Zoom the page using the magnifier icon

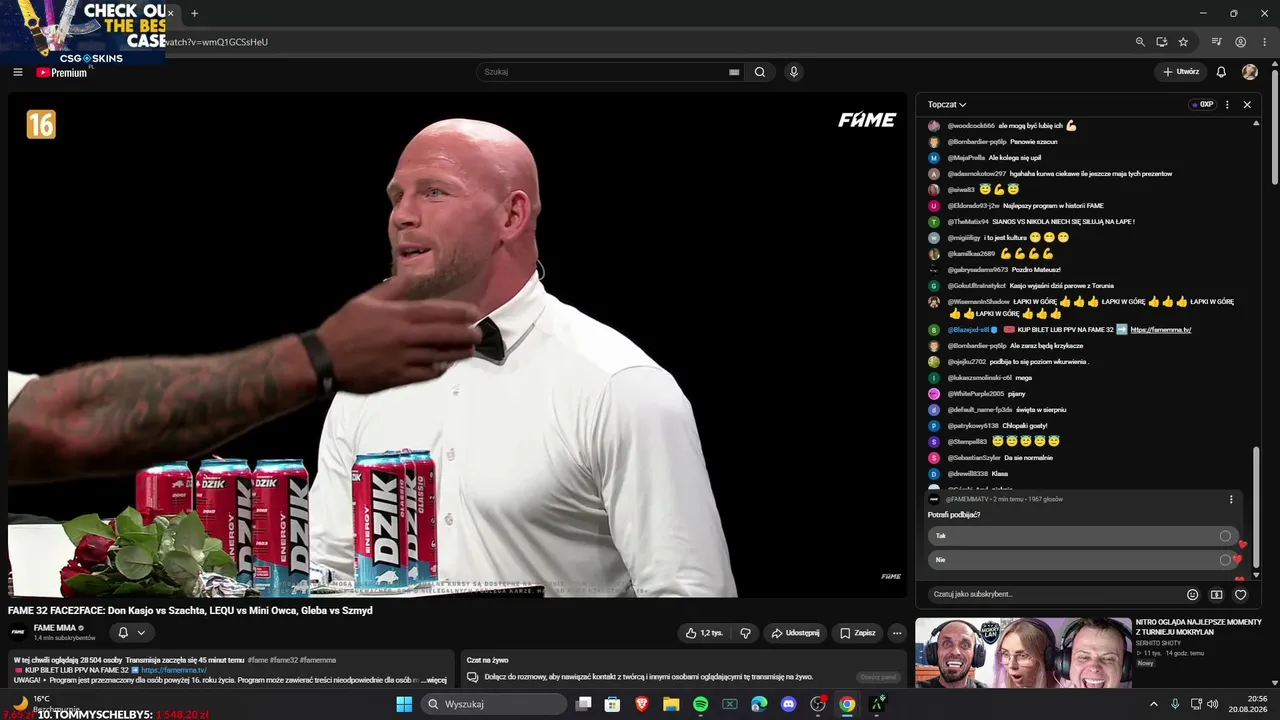pos(1140,42)
